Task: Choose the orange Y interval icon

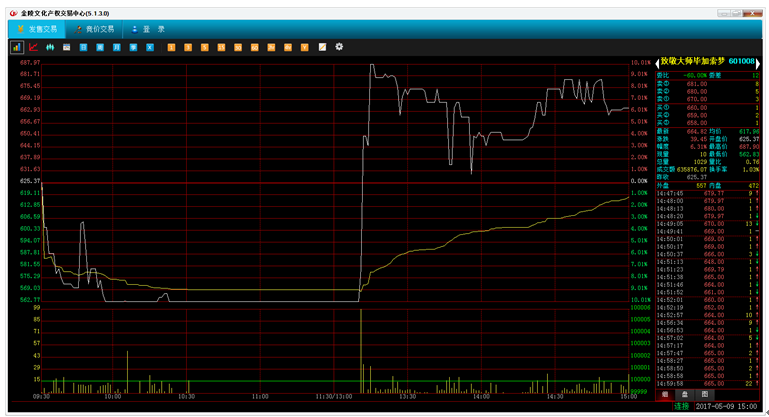Action: [305, 47]
